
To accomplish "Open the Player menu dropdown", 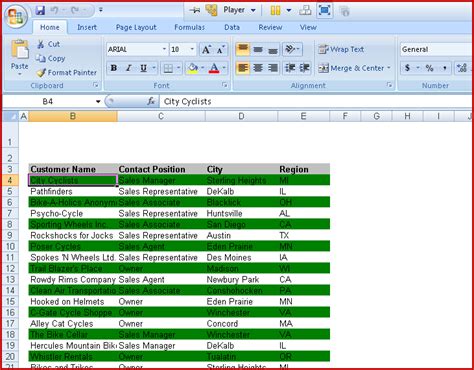I will coord(253,10).
